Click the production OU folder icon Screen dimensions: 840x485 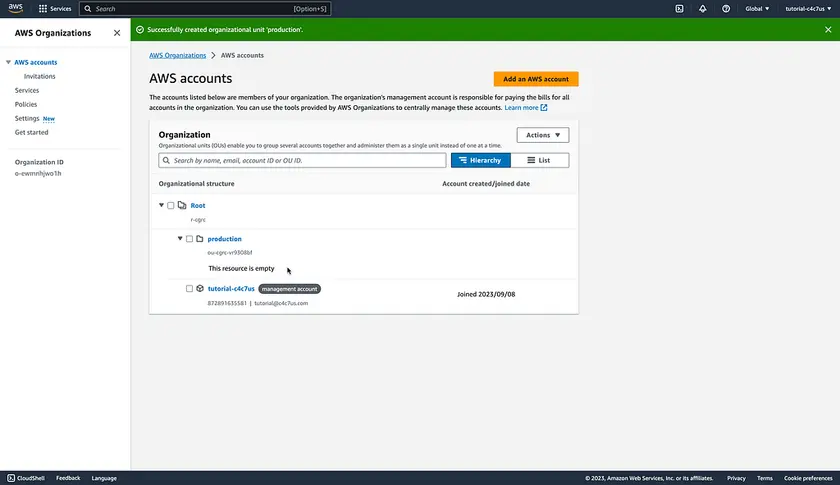coord(200,238)
